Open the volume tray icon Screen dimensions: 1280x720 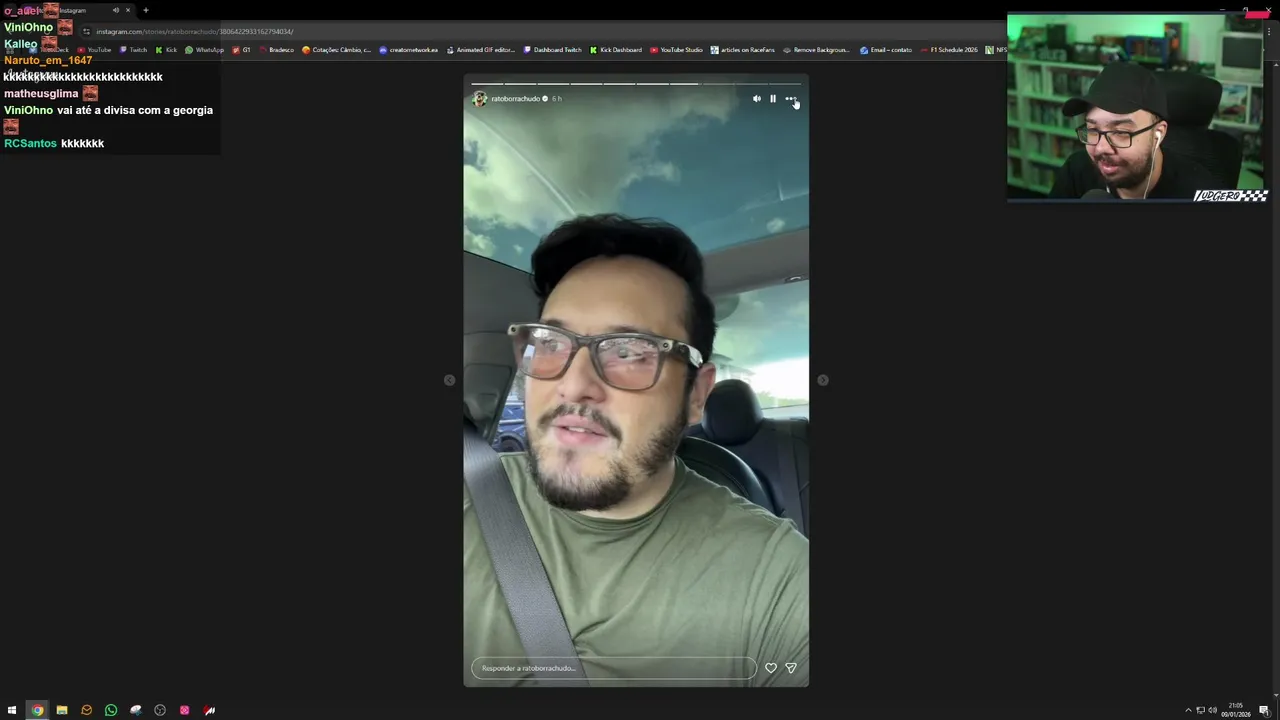click(x=1212, y=710)
